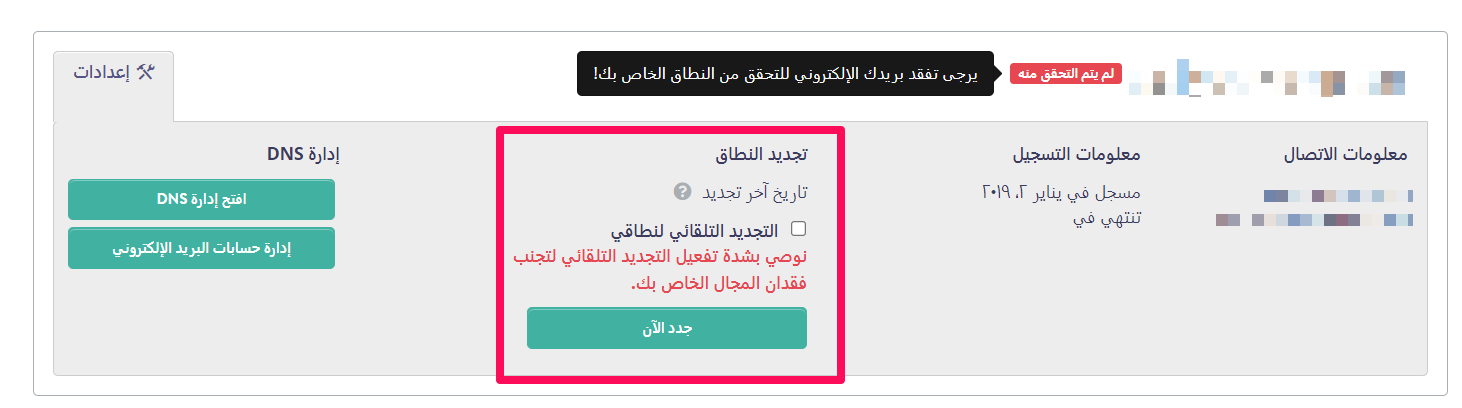Click the إدارة DNS section heading
1462x408 pixels.
(x=303, y=154)
